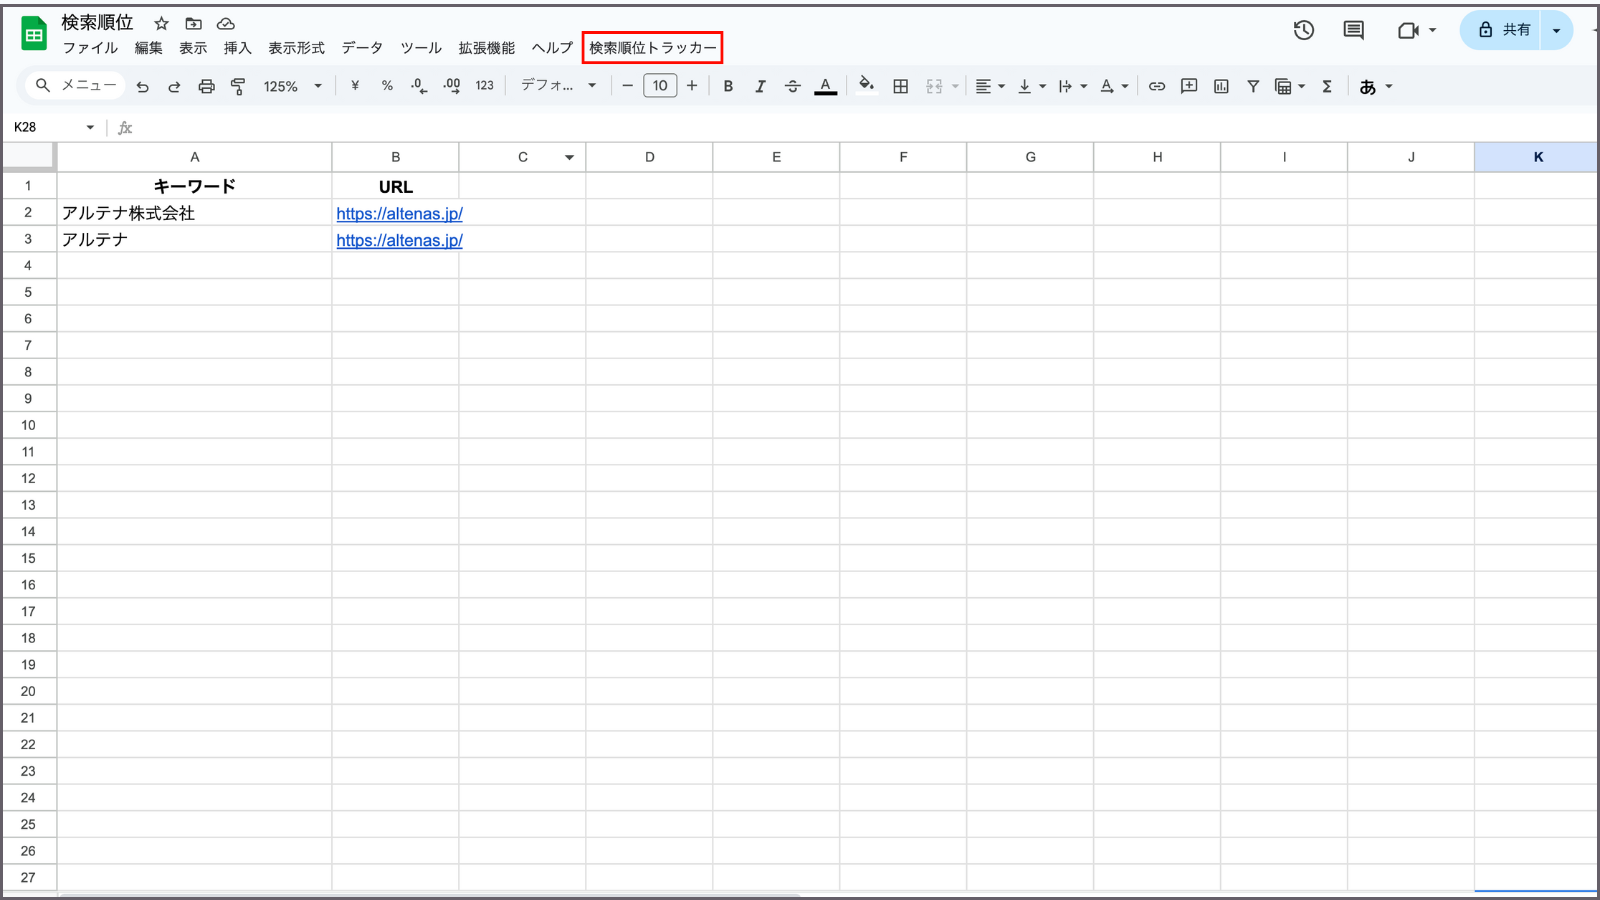The image size is (1600, 900).
Task: Toggle bold formatting button
Action: [728, 87]
